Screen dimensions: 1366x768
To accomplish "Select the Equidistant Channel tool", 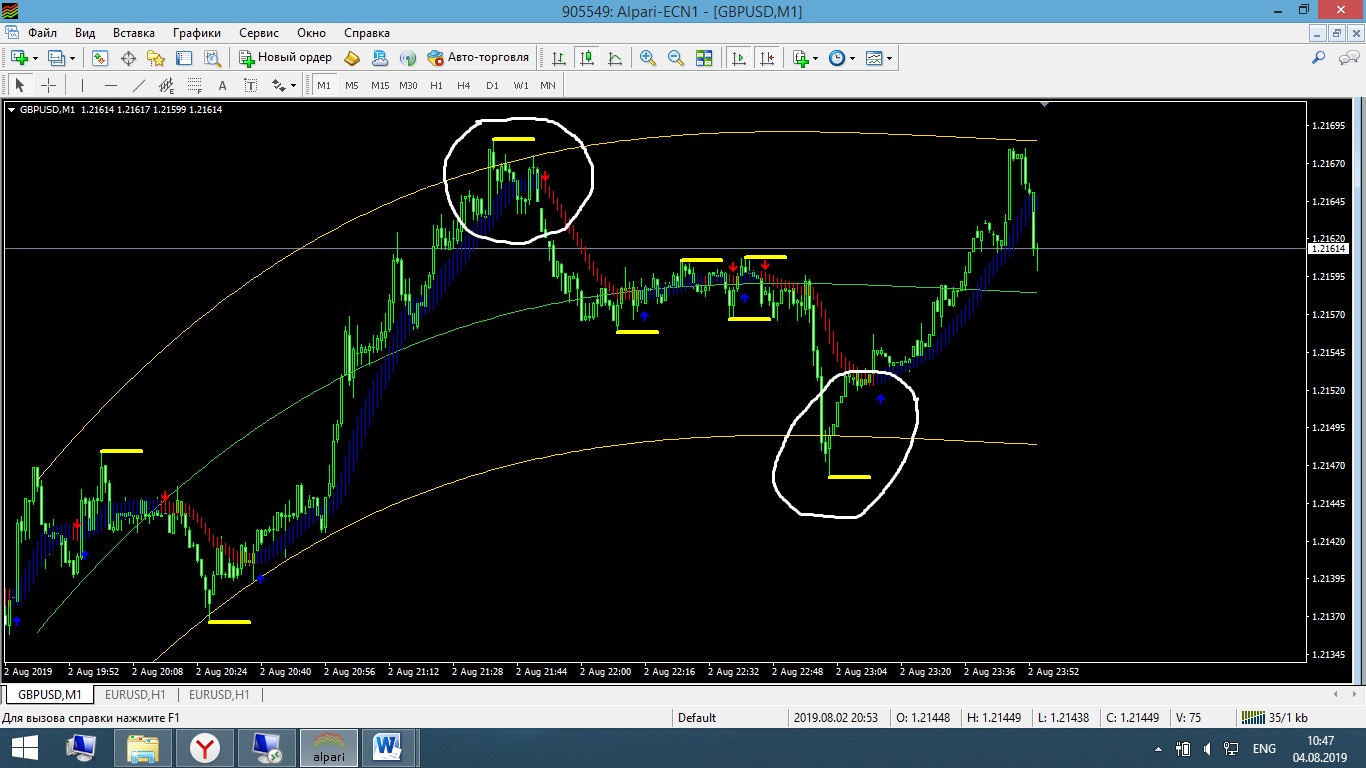I will 166,85.
